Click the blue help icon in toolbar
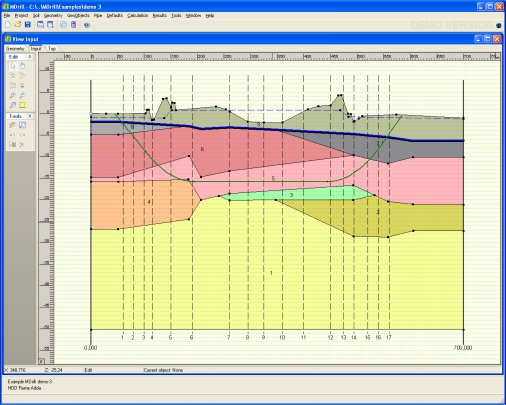 tap(87, 25)
